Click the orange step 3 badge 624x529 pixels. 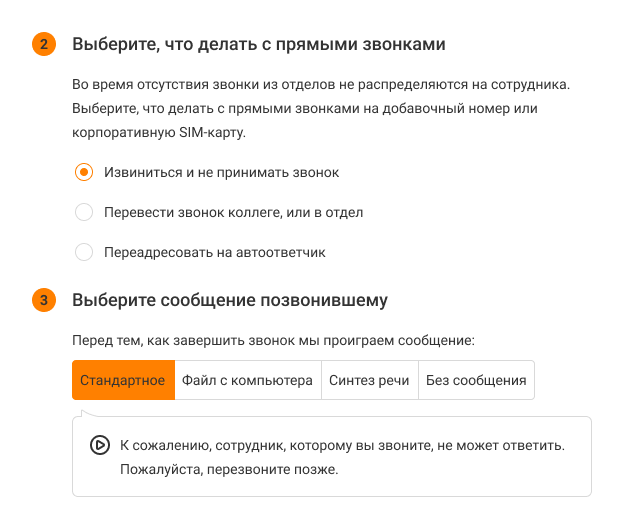44,300
